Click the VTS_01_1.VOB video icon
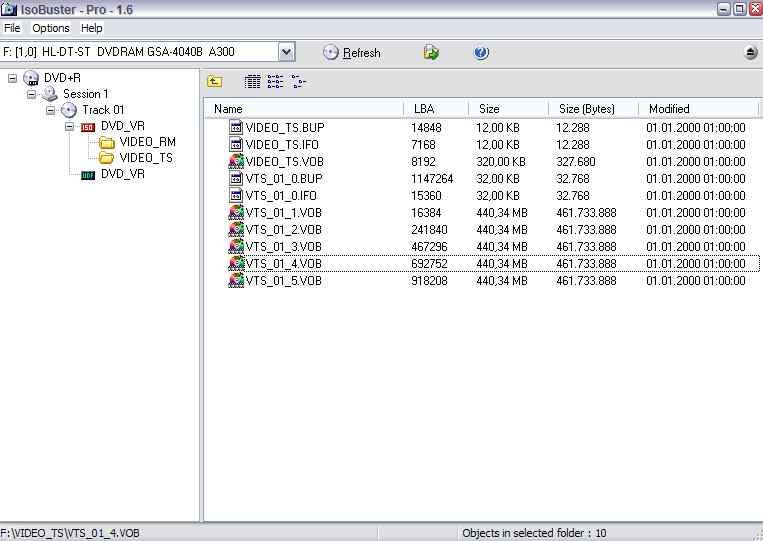 click(x=236, y=213)
